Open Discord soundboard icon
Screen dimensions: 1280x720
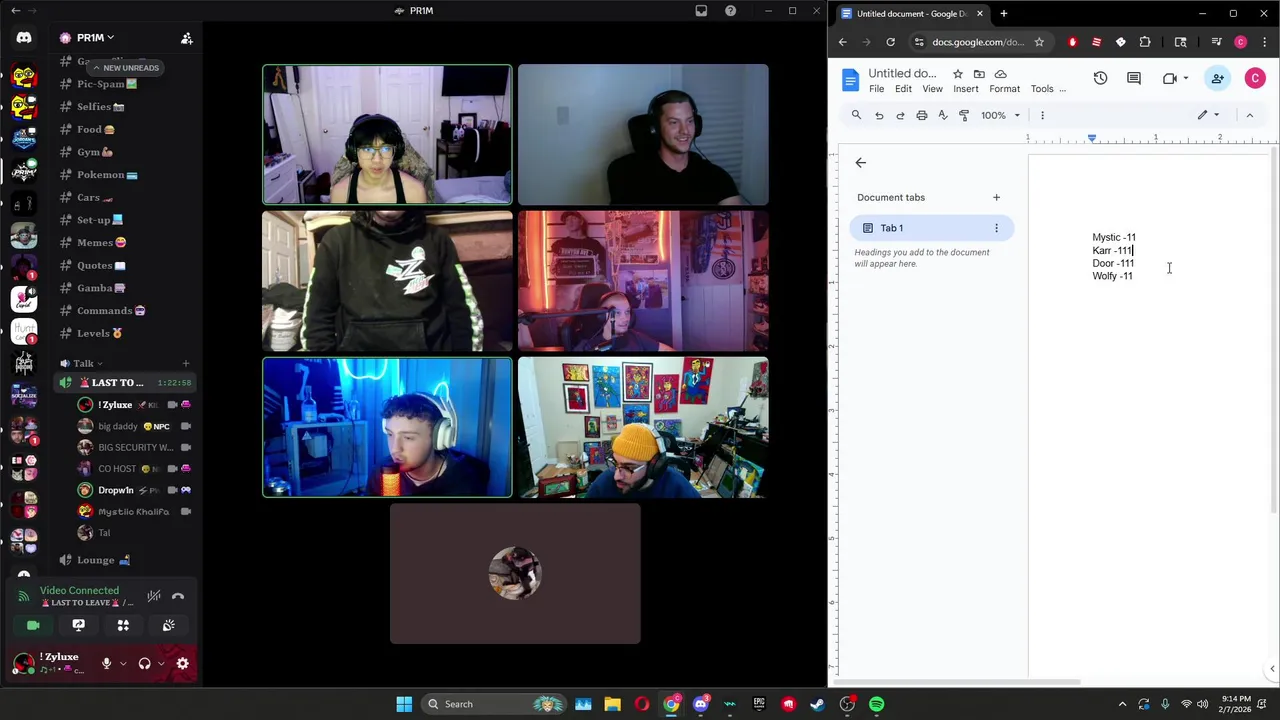coord(168,625)
